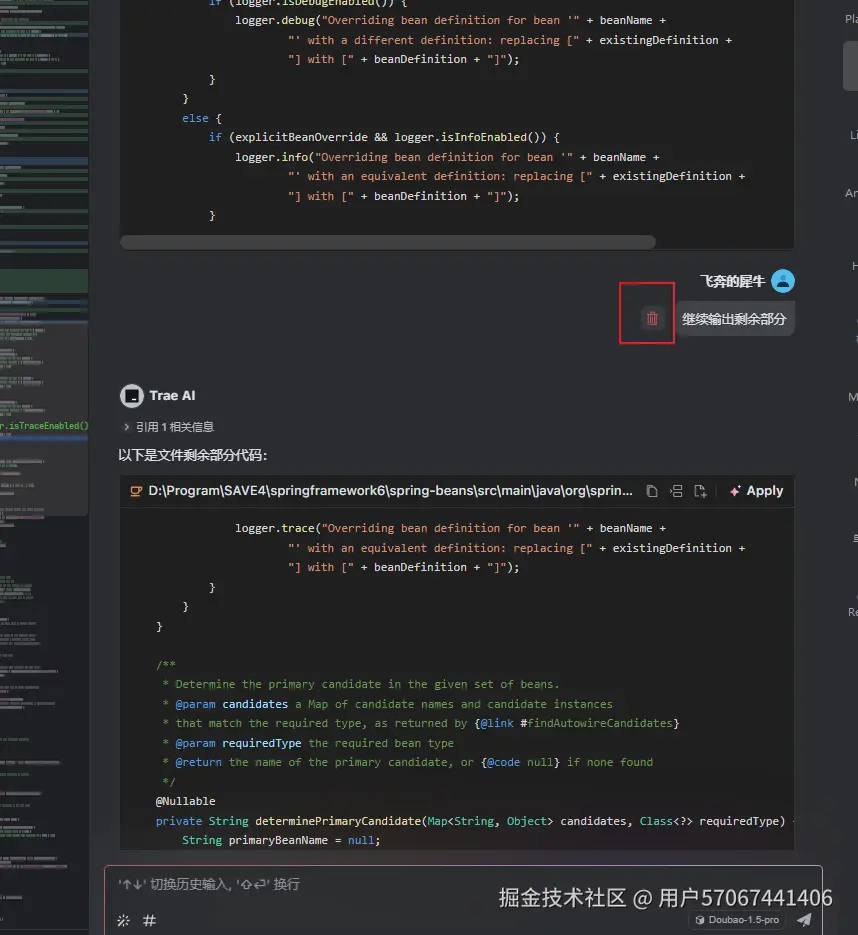858x935 pixels.
Task: Insert code at cursor via code block icon
Action: [676, 491]
